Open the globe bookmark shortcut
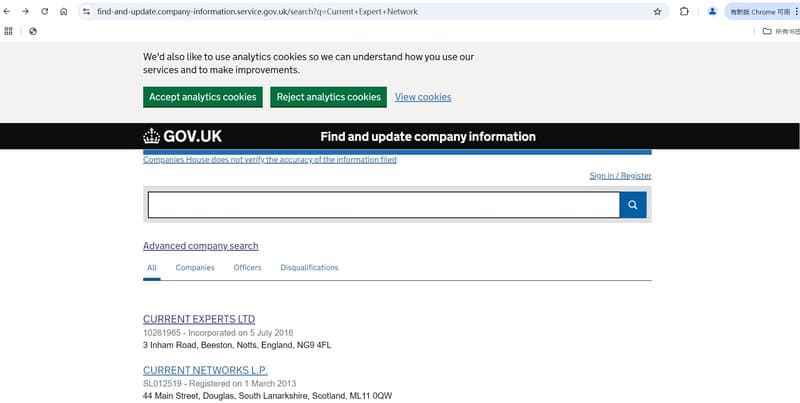 [33, 31]
